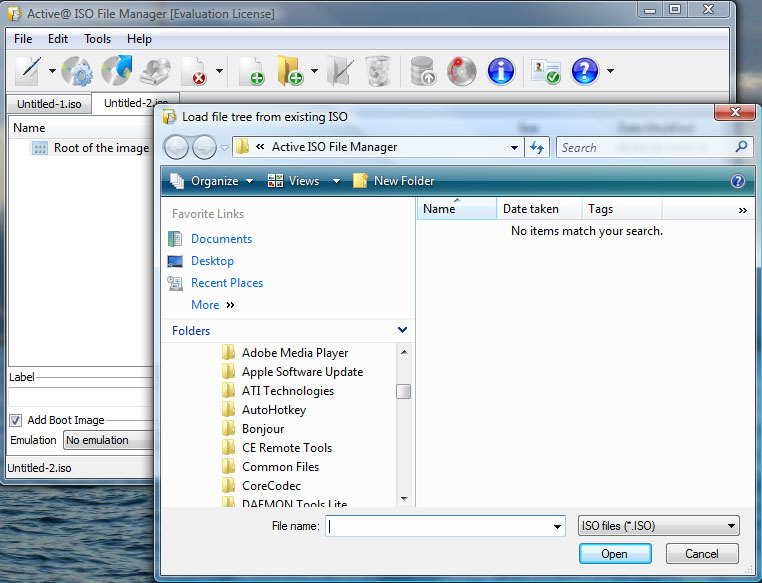Click the Open button
This screenshot has width=762, height=583.
[x=615, y=554]
